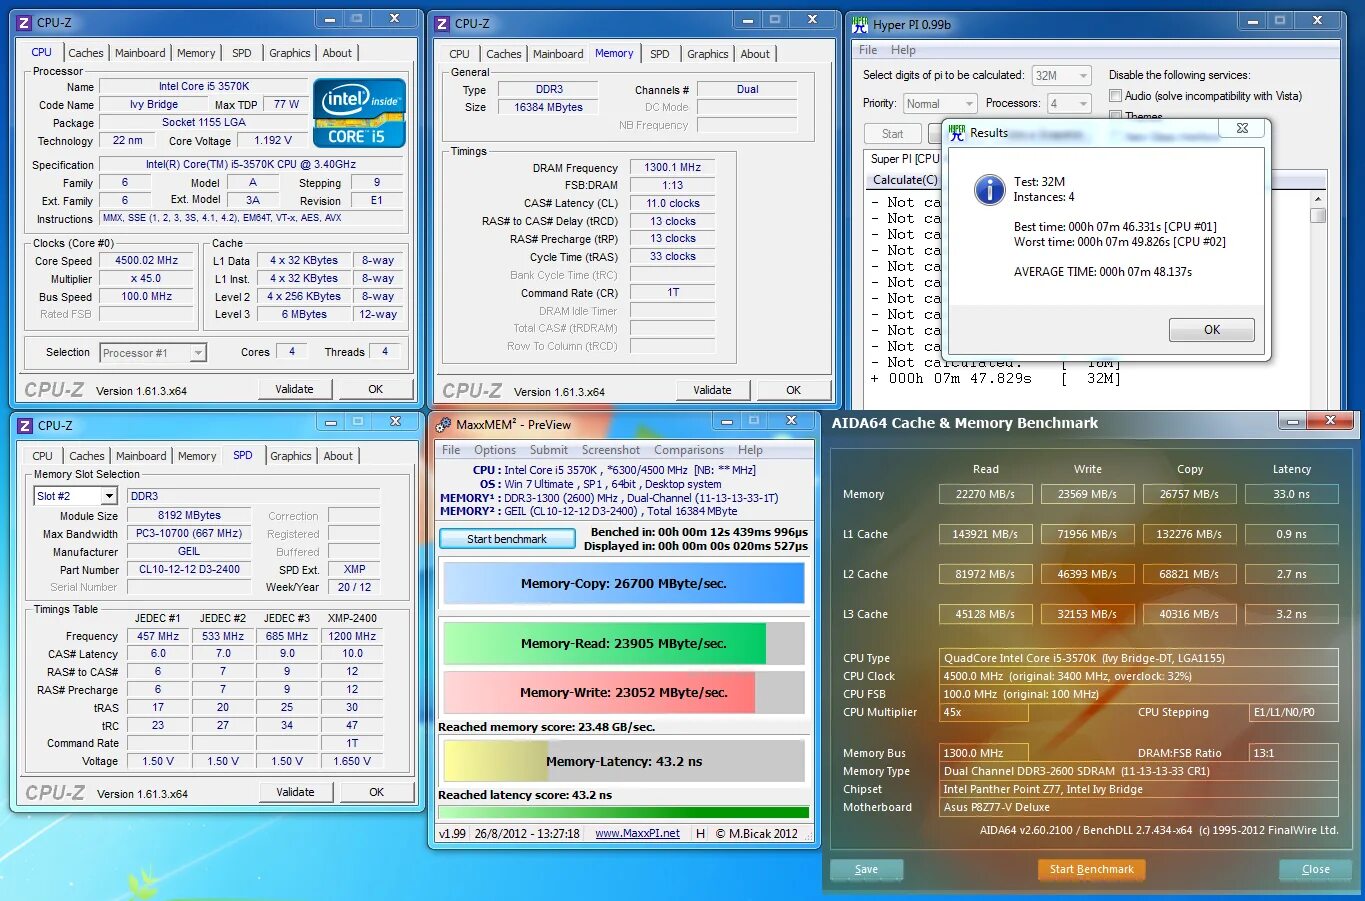
Task: Open Submit menu in MaxxMEM
Action: pyautogui.click(x=549, y=450)
